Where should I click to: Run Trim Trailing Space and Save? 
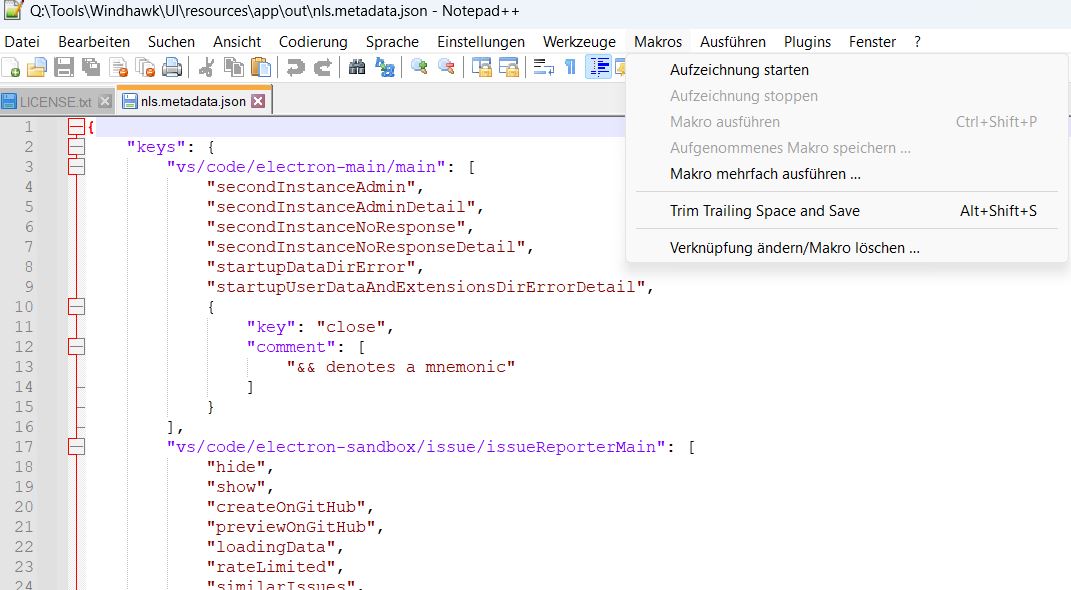pyautogui.click(x=847, y=211)
